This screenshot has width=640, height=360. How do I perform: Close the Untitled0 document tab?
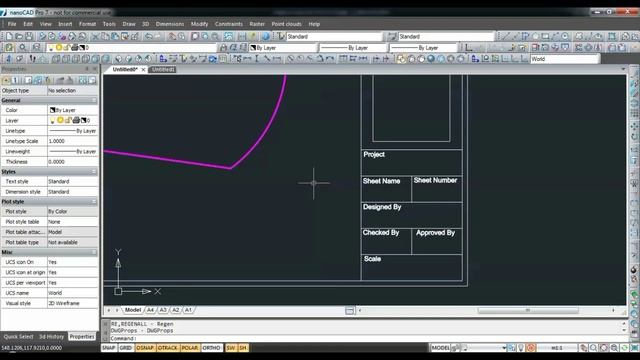tap(143, 70)
